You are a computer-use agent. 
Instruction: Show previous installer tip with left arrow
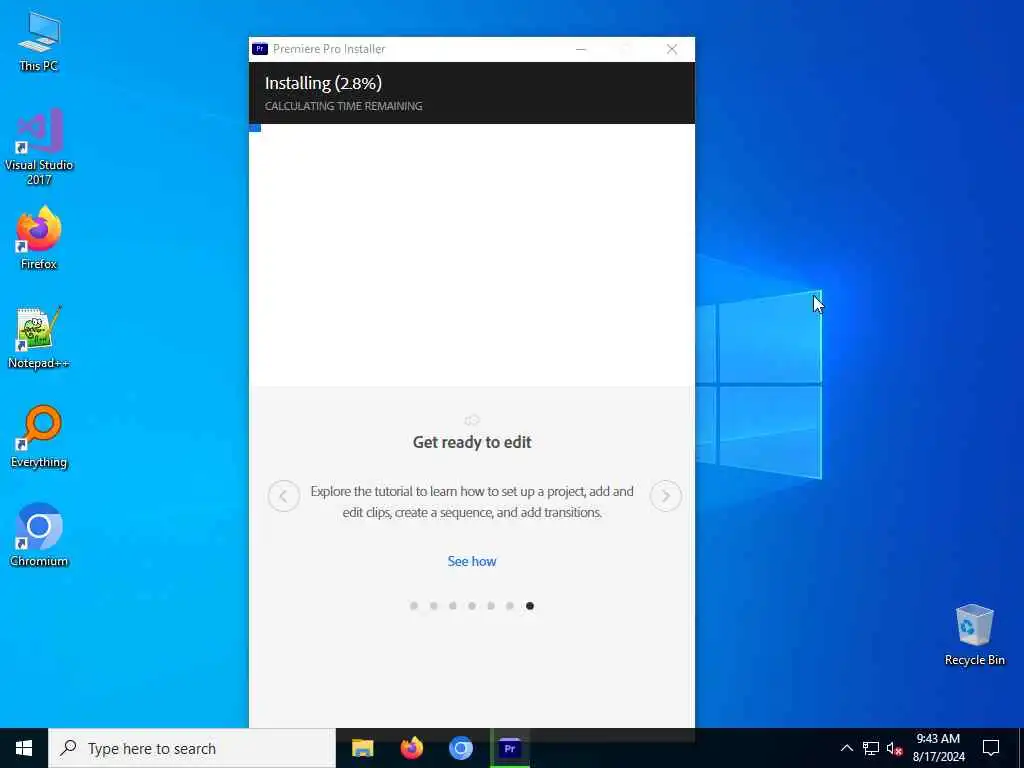click(283, 496)
